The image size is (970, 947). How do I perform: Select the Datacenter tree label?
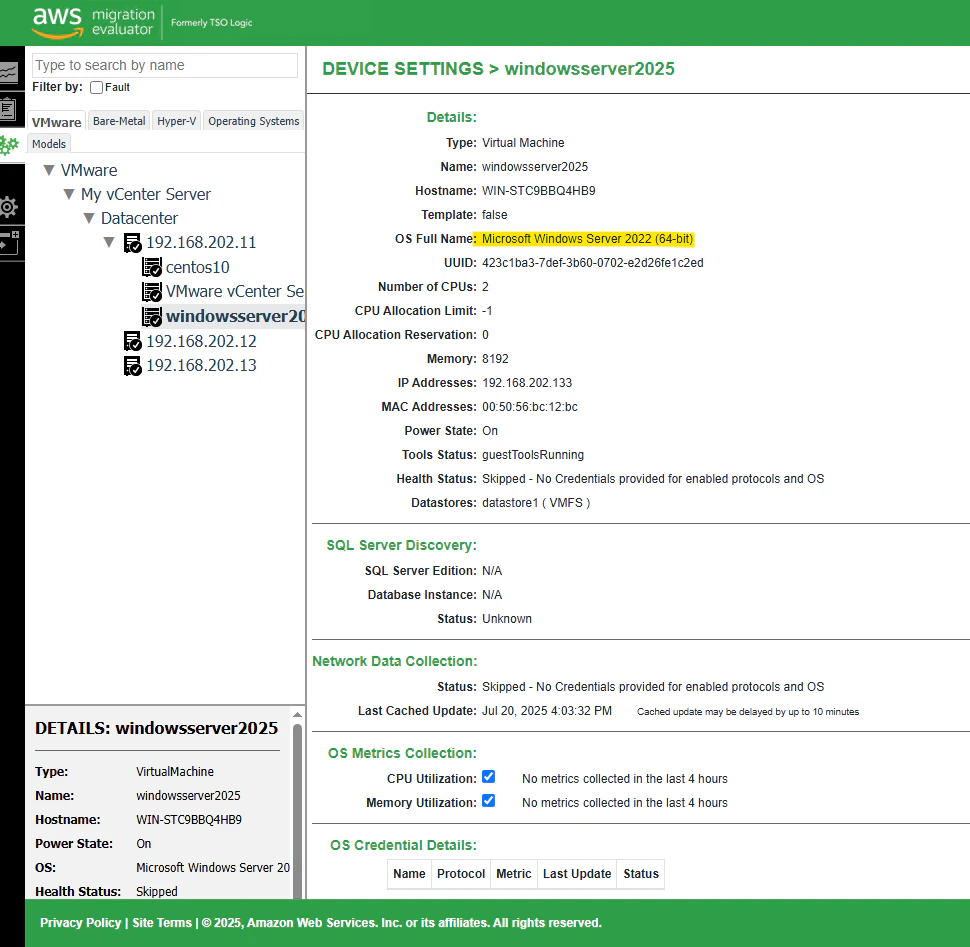click(x=139, y=218)
